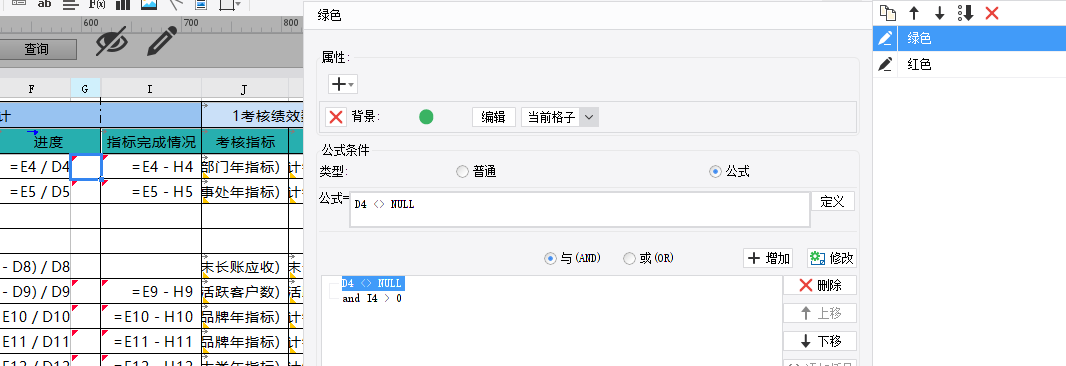Click the '1考核绩效' merged header cell
The width and height of the screenshot is (1066, 366).
coord(253,116)
